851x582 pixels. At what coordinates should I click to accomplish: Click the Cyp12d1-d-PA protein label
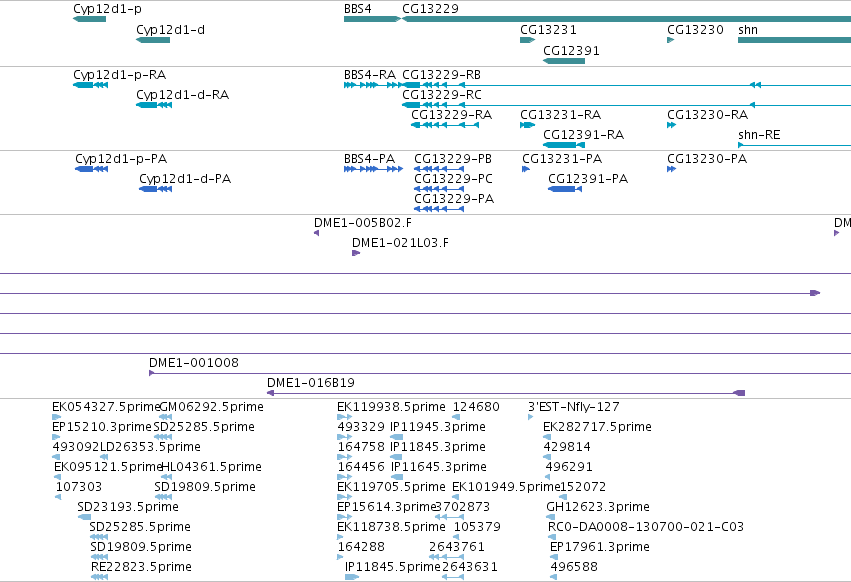pyautogui.click(x=185, y=179)
